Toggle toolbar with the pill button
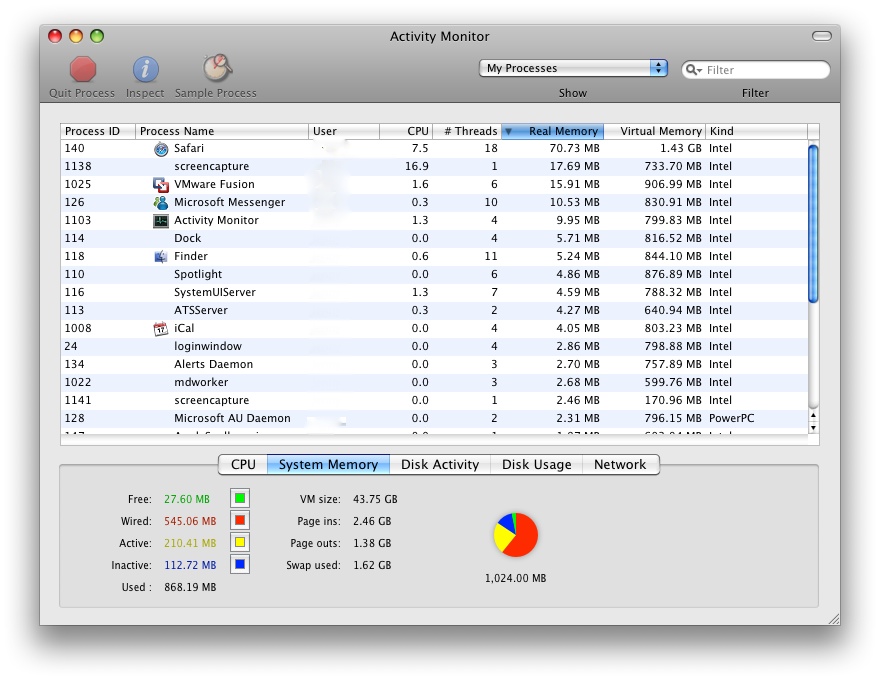The height and width of the screenshot is (680, 880). coord(822,36)
